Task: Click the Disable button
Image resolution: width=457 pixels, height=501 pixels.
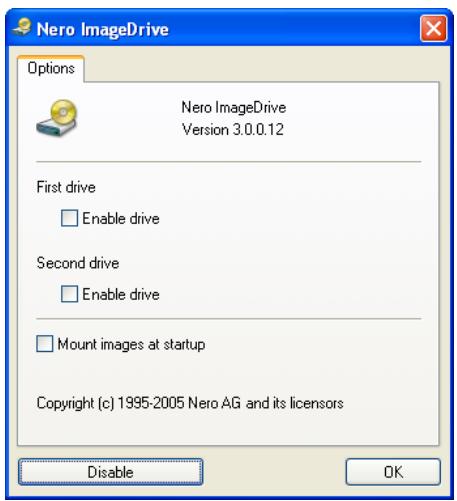Action: pyautogui.click(x=110, y=472)
